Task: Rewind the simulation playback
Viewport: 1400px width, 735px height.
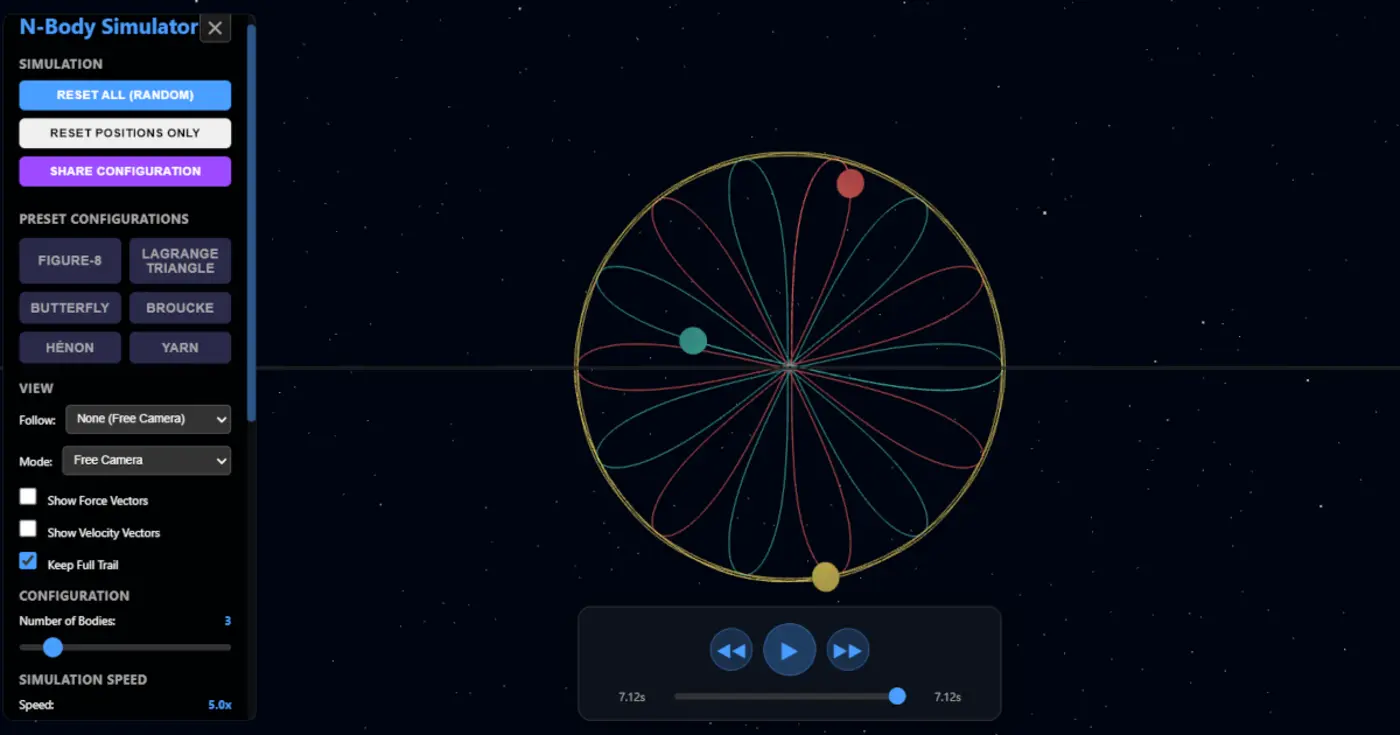Action: pyautogui.click(x=731, y=649)
